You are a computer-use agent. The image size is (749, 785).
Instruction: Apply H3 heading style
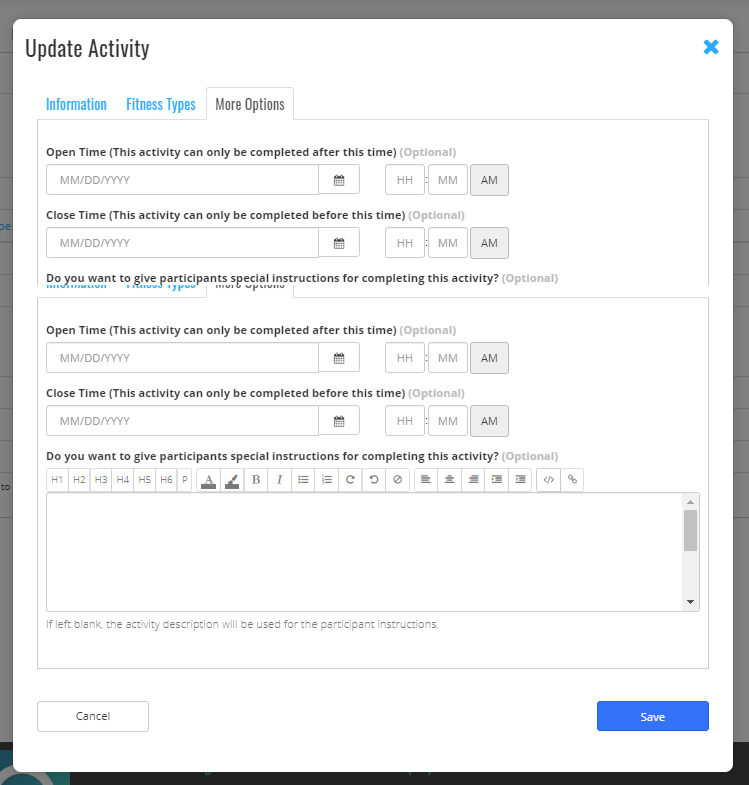pyautogui.click(x=100, y=480)
